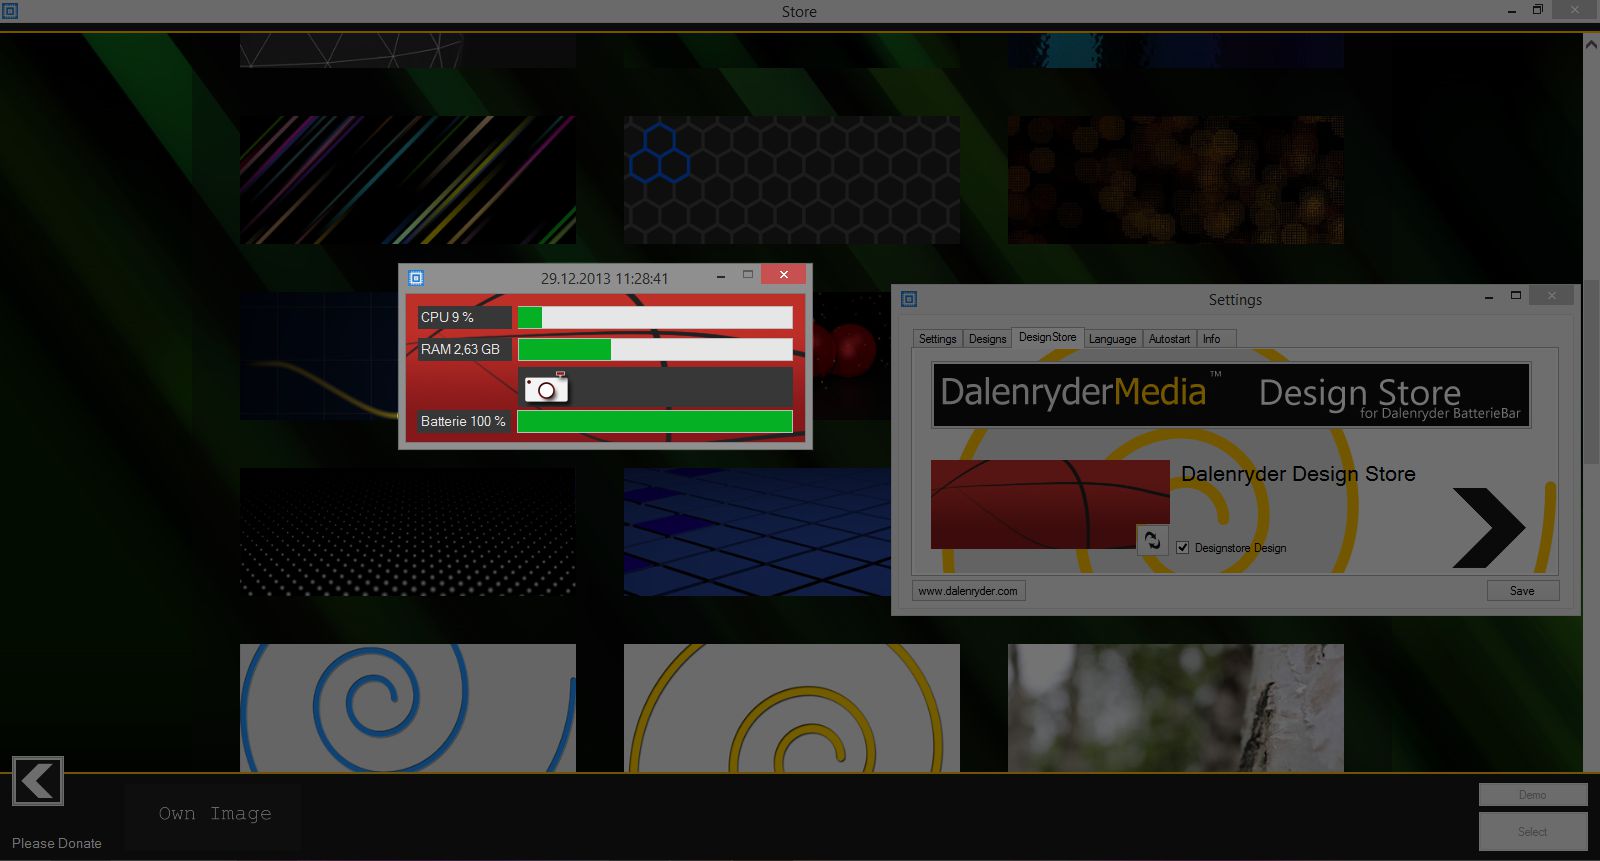Click the back arrow icon

tap(38, 781)
